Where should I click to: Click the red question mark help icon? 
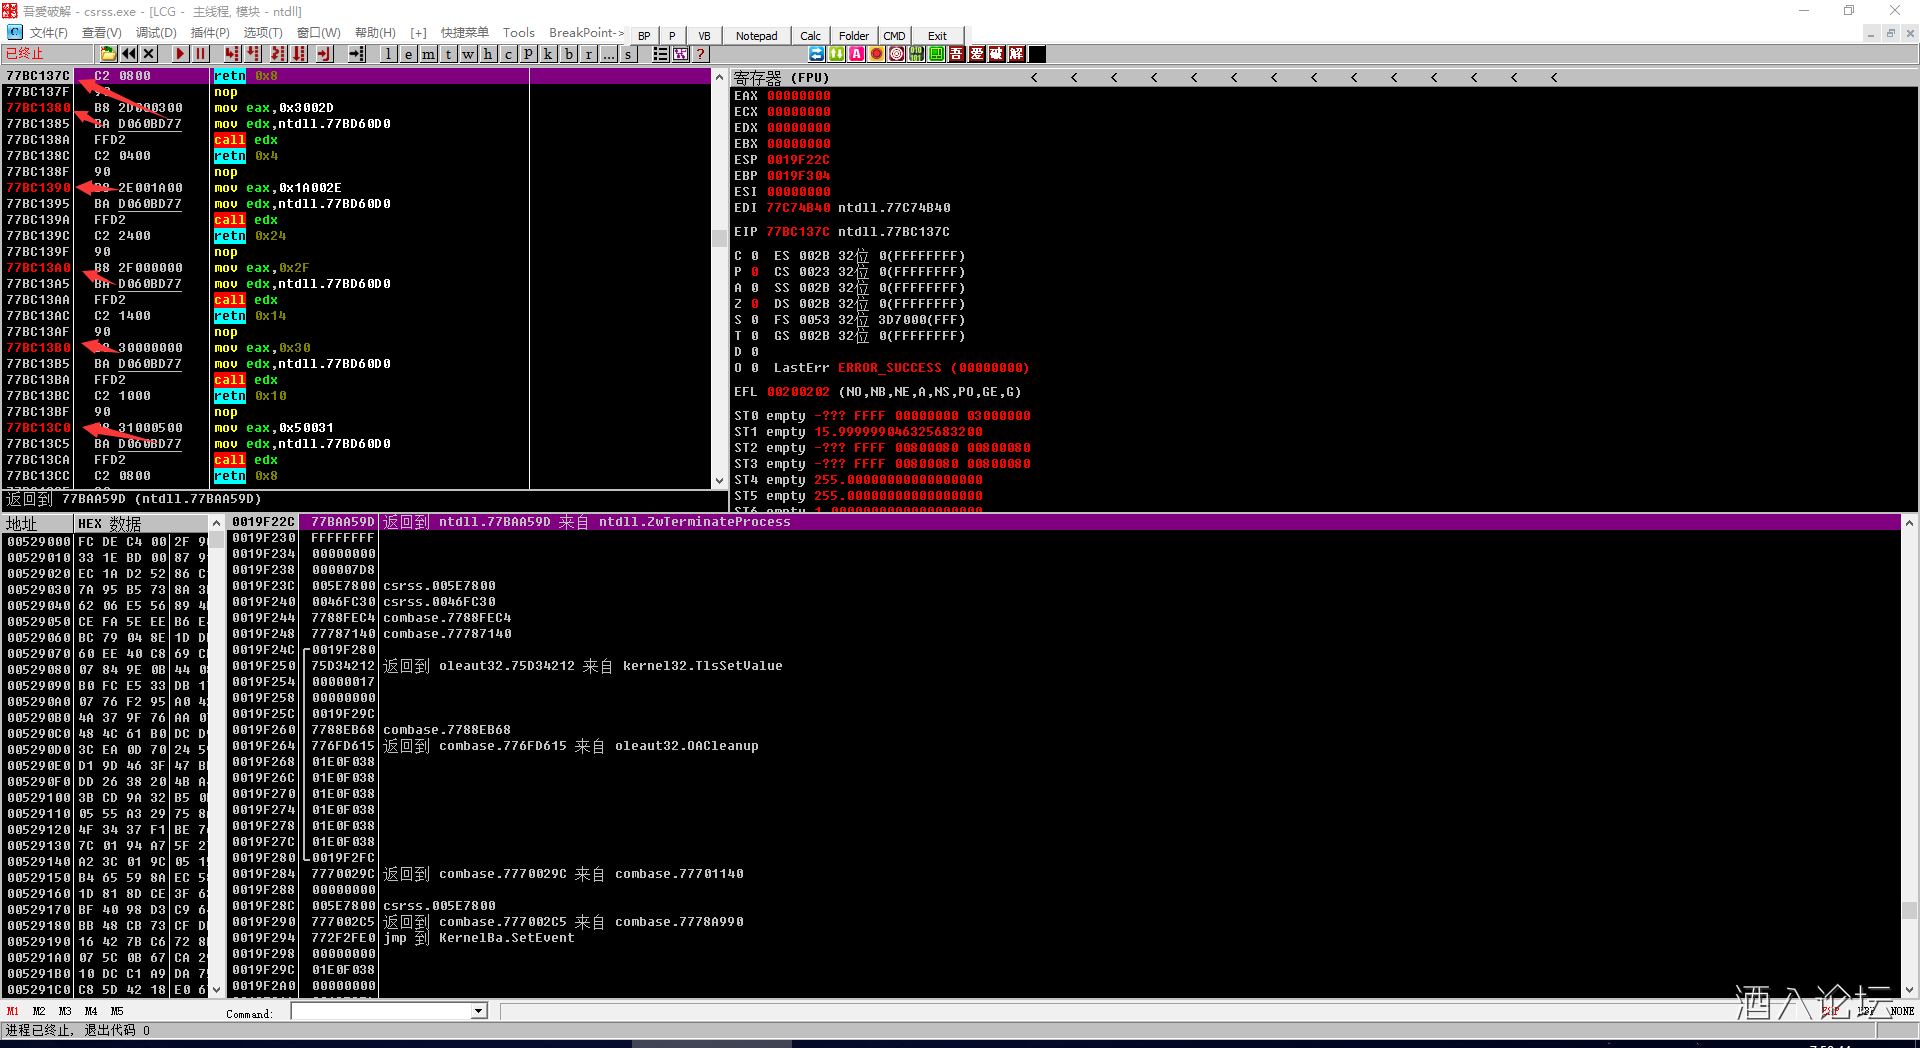(x=701, y=54)
